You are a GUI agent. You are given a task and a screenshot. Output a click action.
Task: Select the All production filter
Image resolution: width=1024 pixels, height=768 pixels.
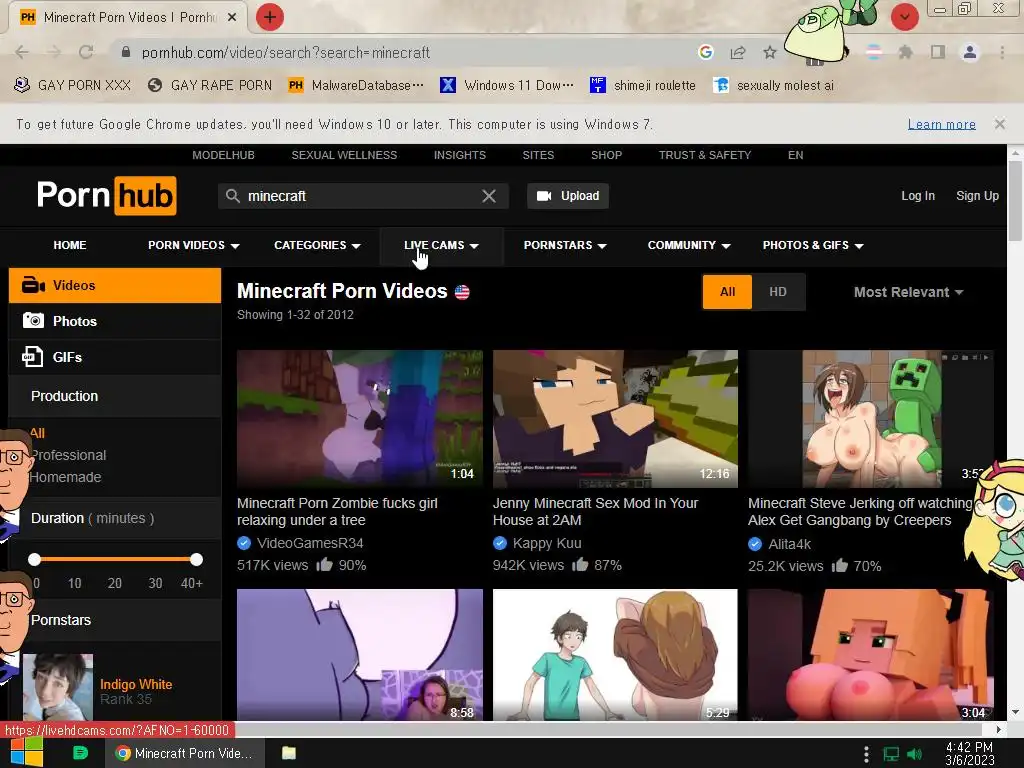37,433
